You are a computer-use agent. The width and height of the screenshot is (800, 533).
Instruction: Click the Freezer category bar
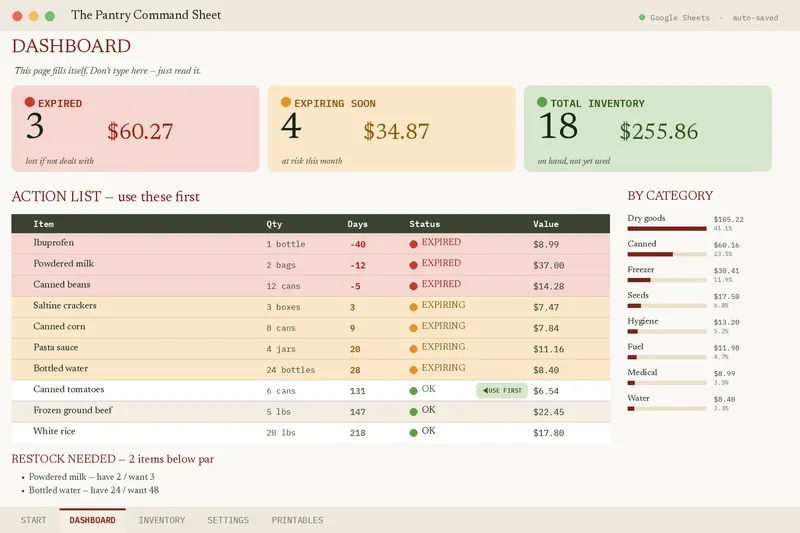click(x=667, y=280)
